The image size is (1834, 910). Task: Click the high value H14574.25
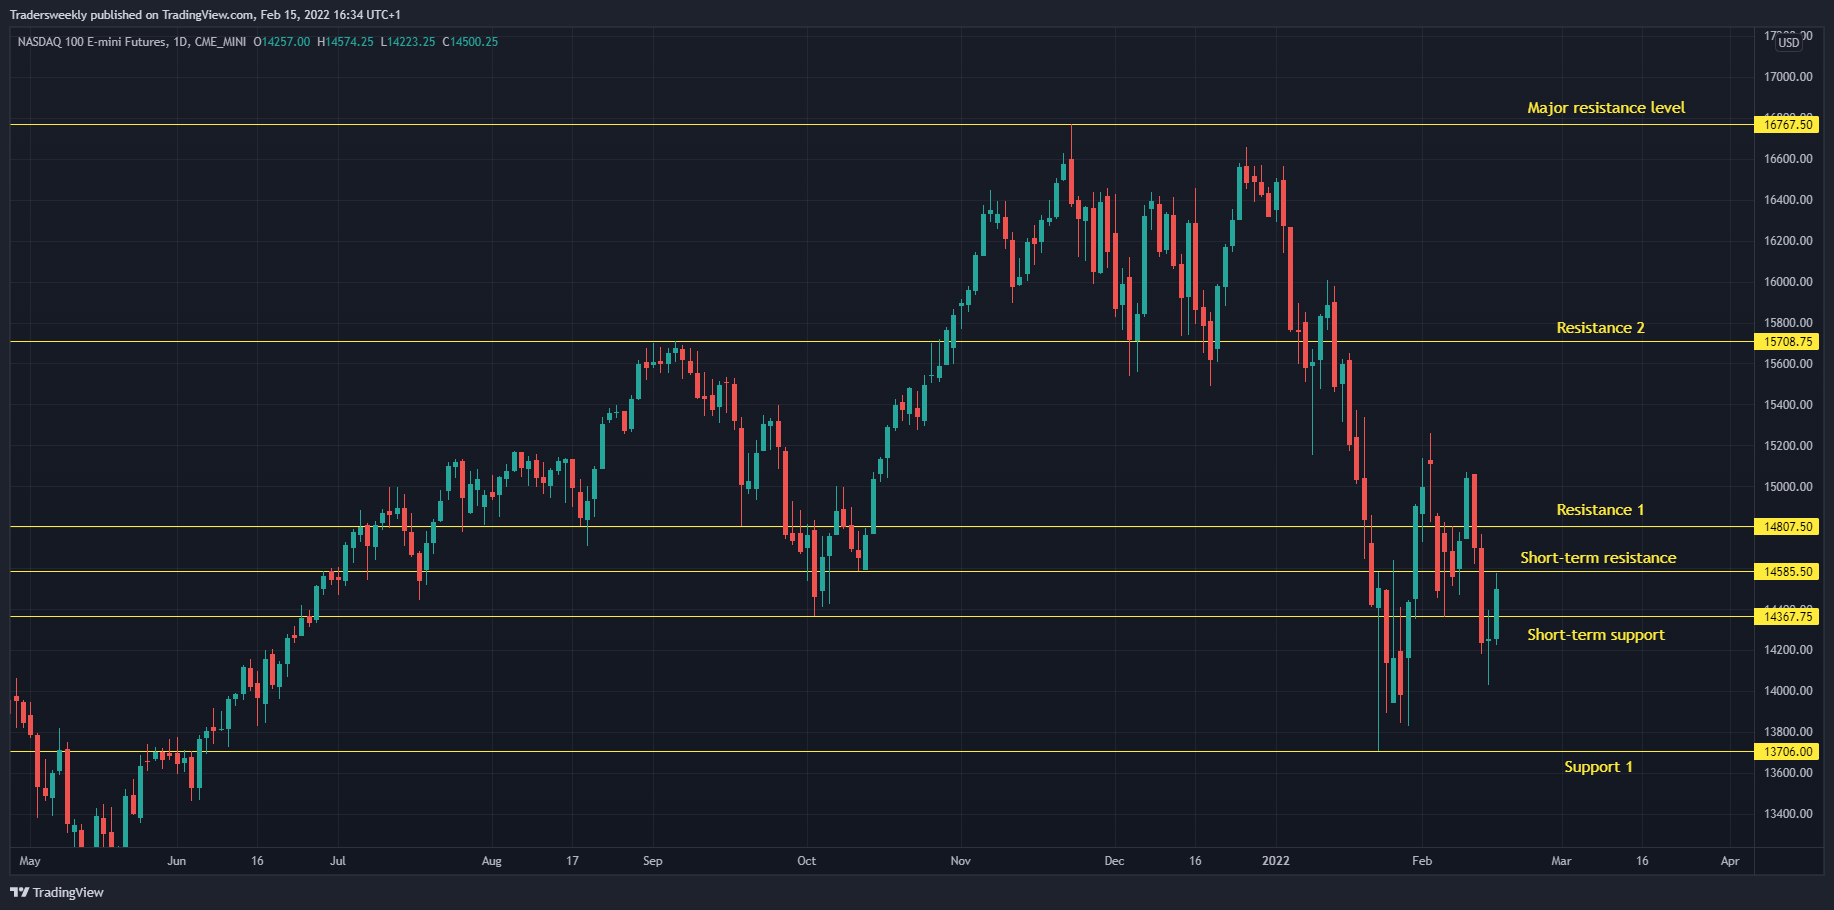(x=345, y=42)
